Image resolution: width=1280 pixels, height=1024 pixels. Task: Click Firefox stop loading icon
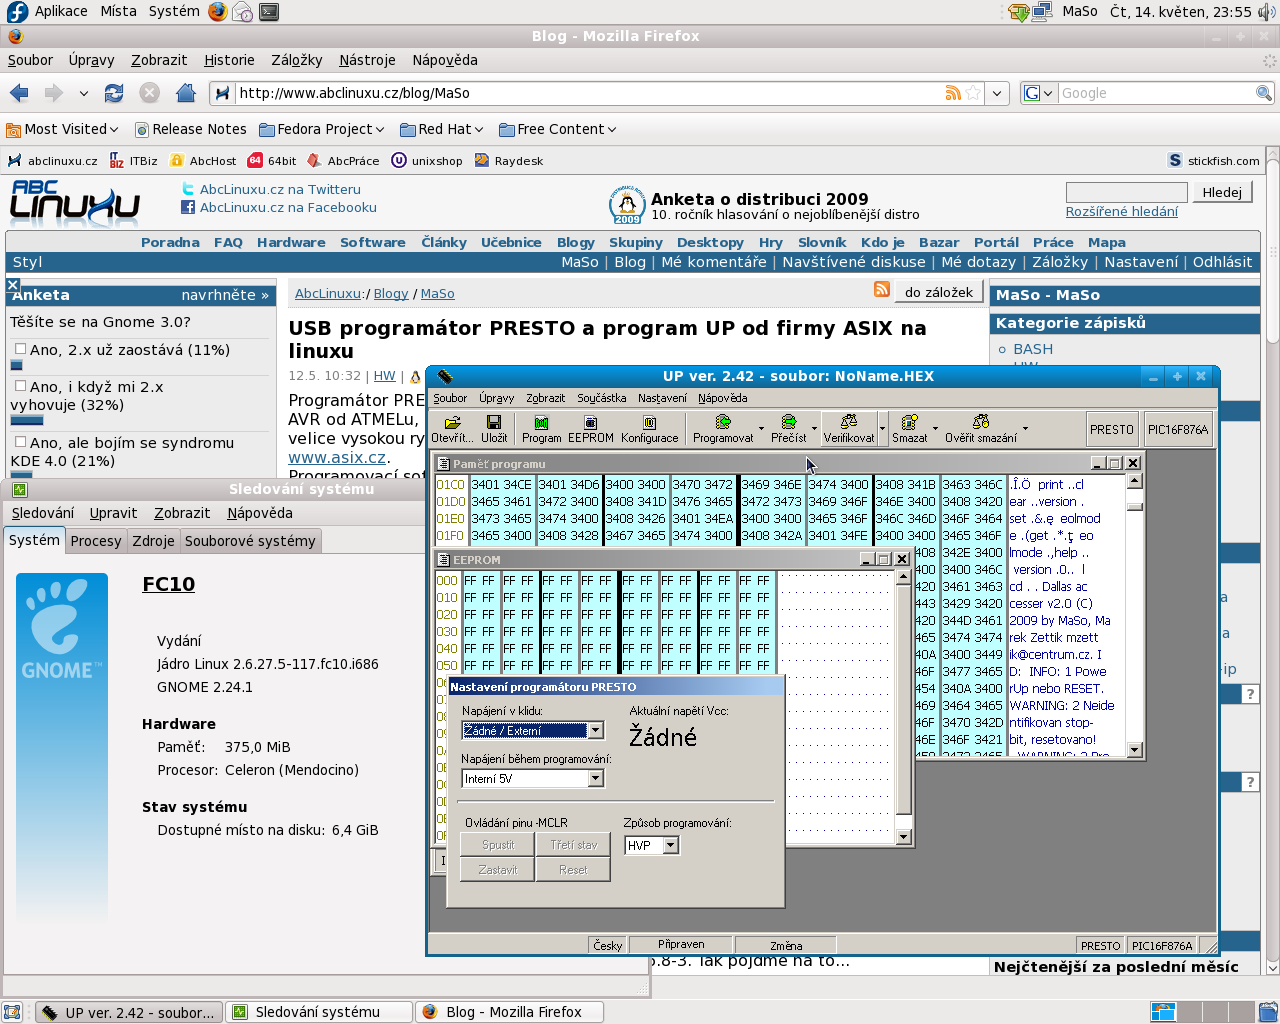[149, 93]
